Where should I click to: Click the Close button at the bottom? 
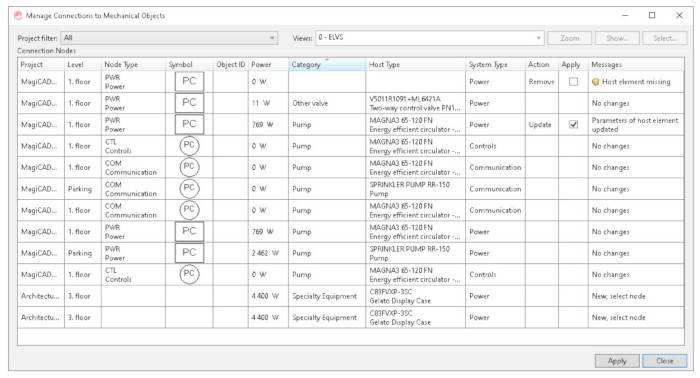click(x=665, y=361)
